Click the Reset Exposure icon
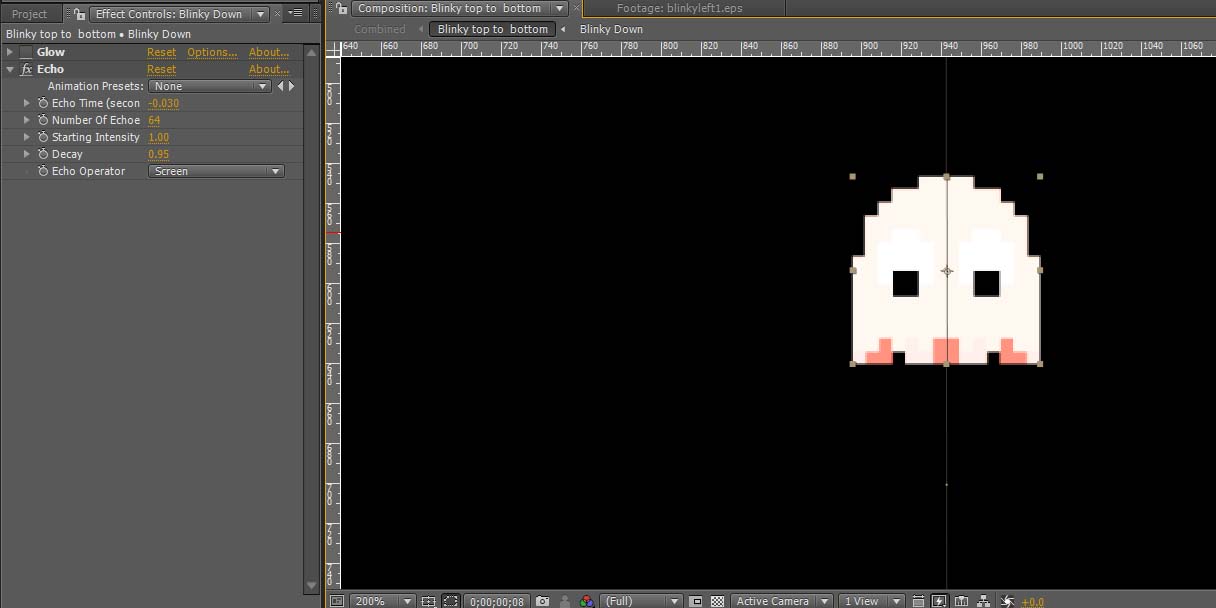This screenshot has width=1216, height=608. point(1007,601)
